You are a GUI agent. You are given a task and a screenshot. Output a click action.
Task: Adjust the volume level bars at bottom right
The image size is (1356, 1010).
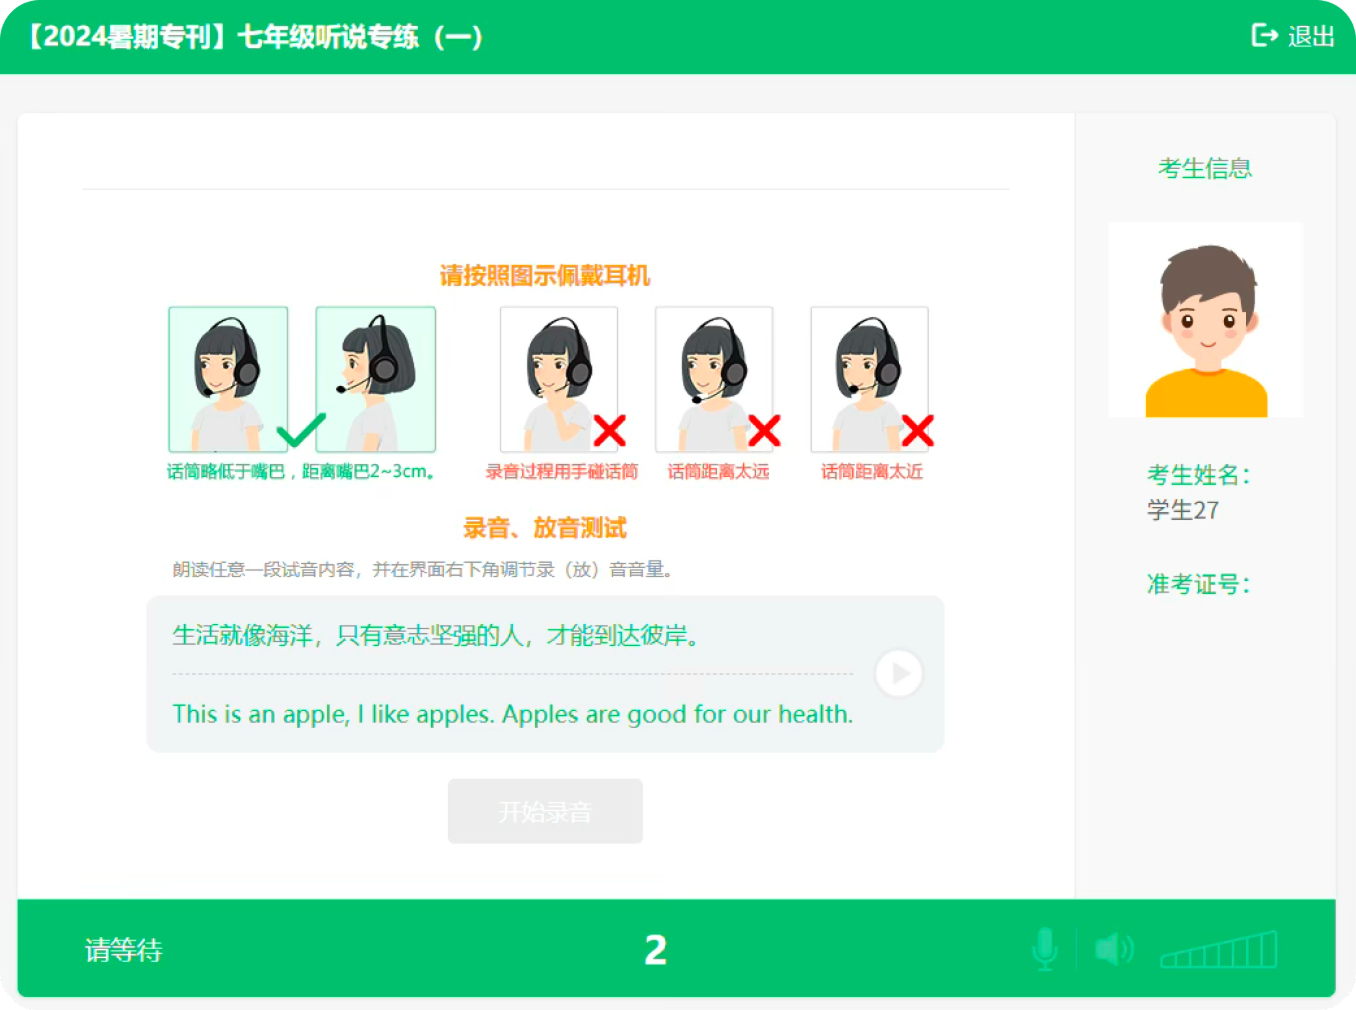[1218, 955]
